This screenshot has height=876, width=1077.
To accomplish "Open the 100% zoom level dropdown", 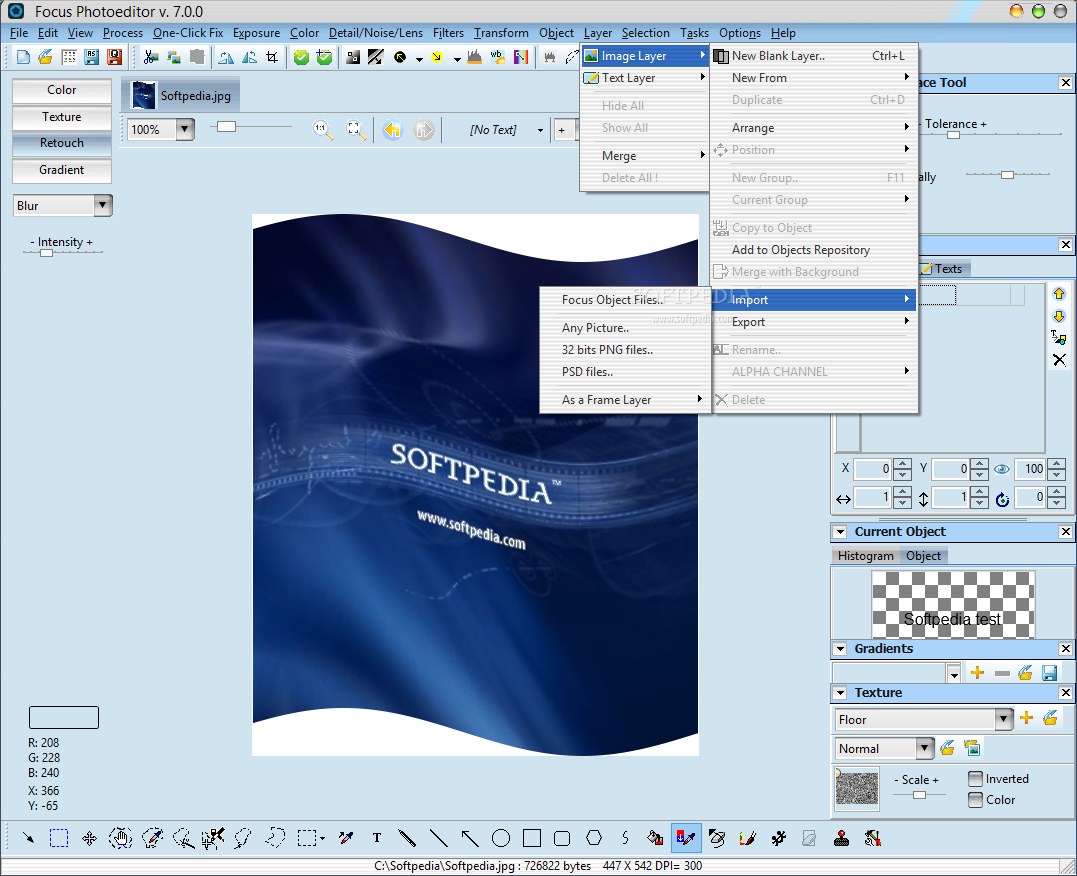I will [184, 129].
